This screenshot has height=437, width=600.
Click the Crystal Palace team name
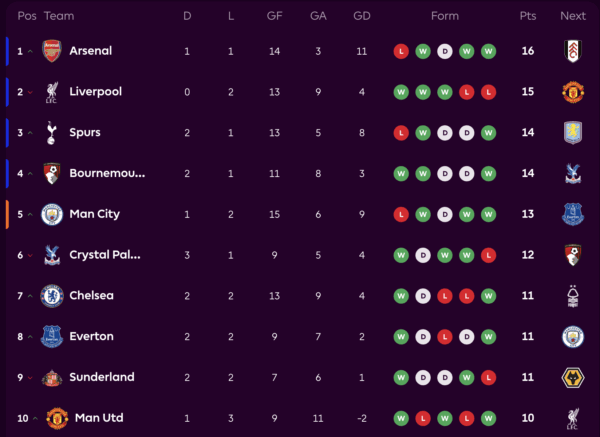click(x=105, y=255)
